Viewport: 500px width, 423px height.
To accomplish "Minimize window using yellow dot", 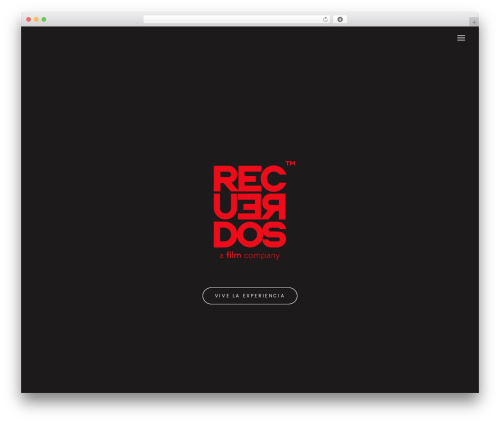I will point(36,19).
